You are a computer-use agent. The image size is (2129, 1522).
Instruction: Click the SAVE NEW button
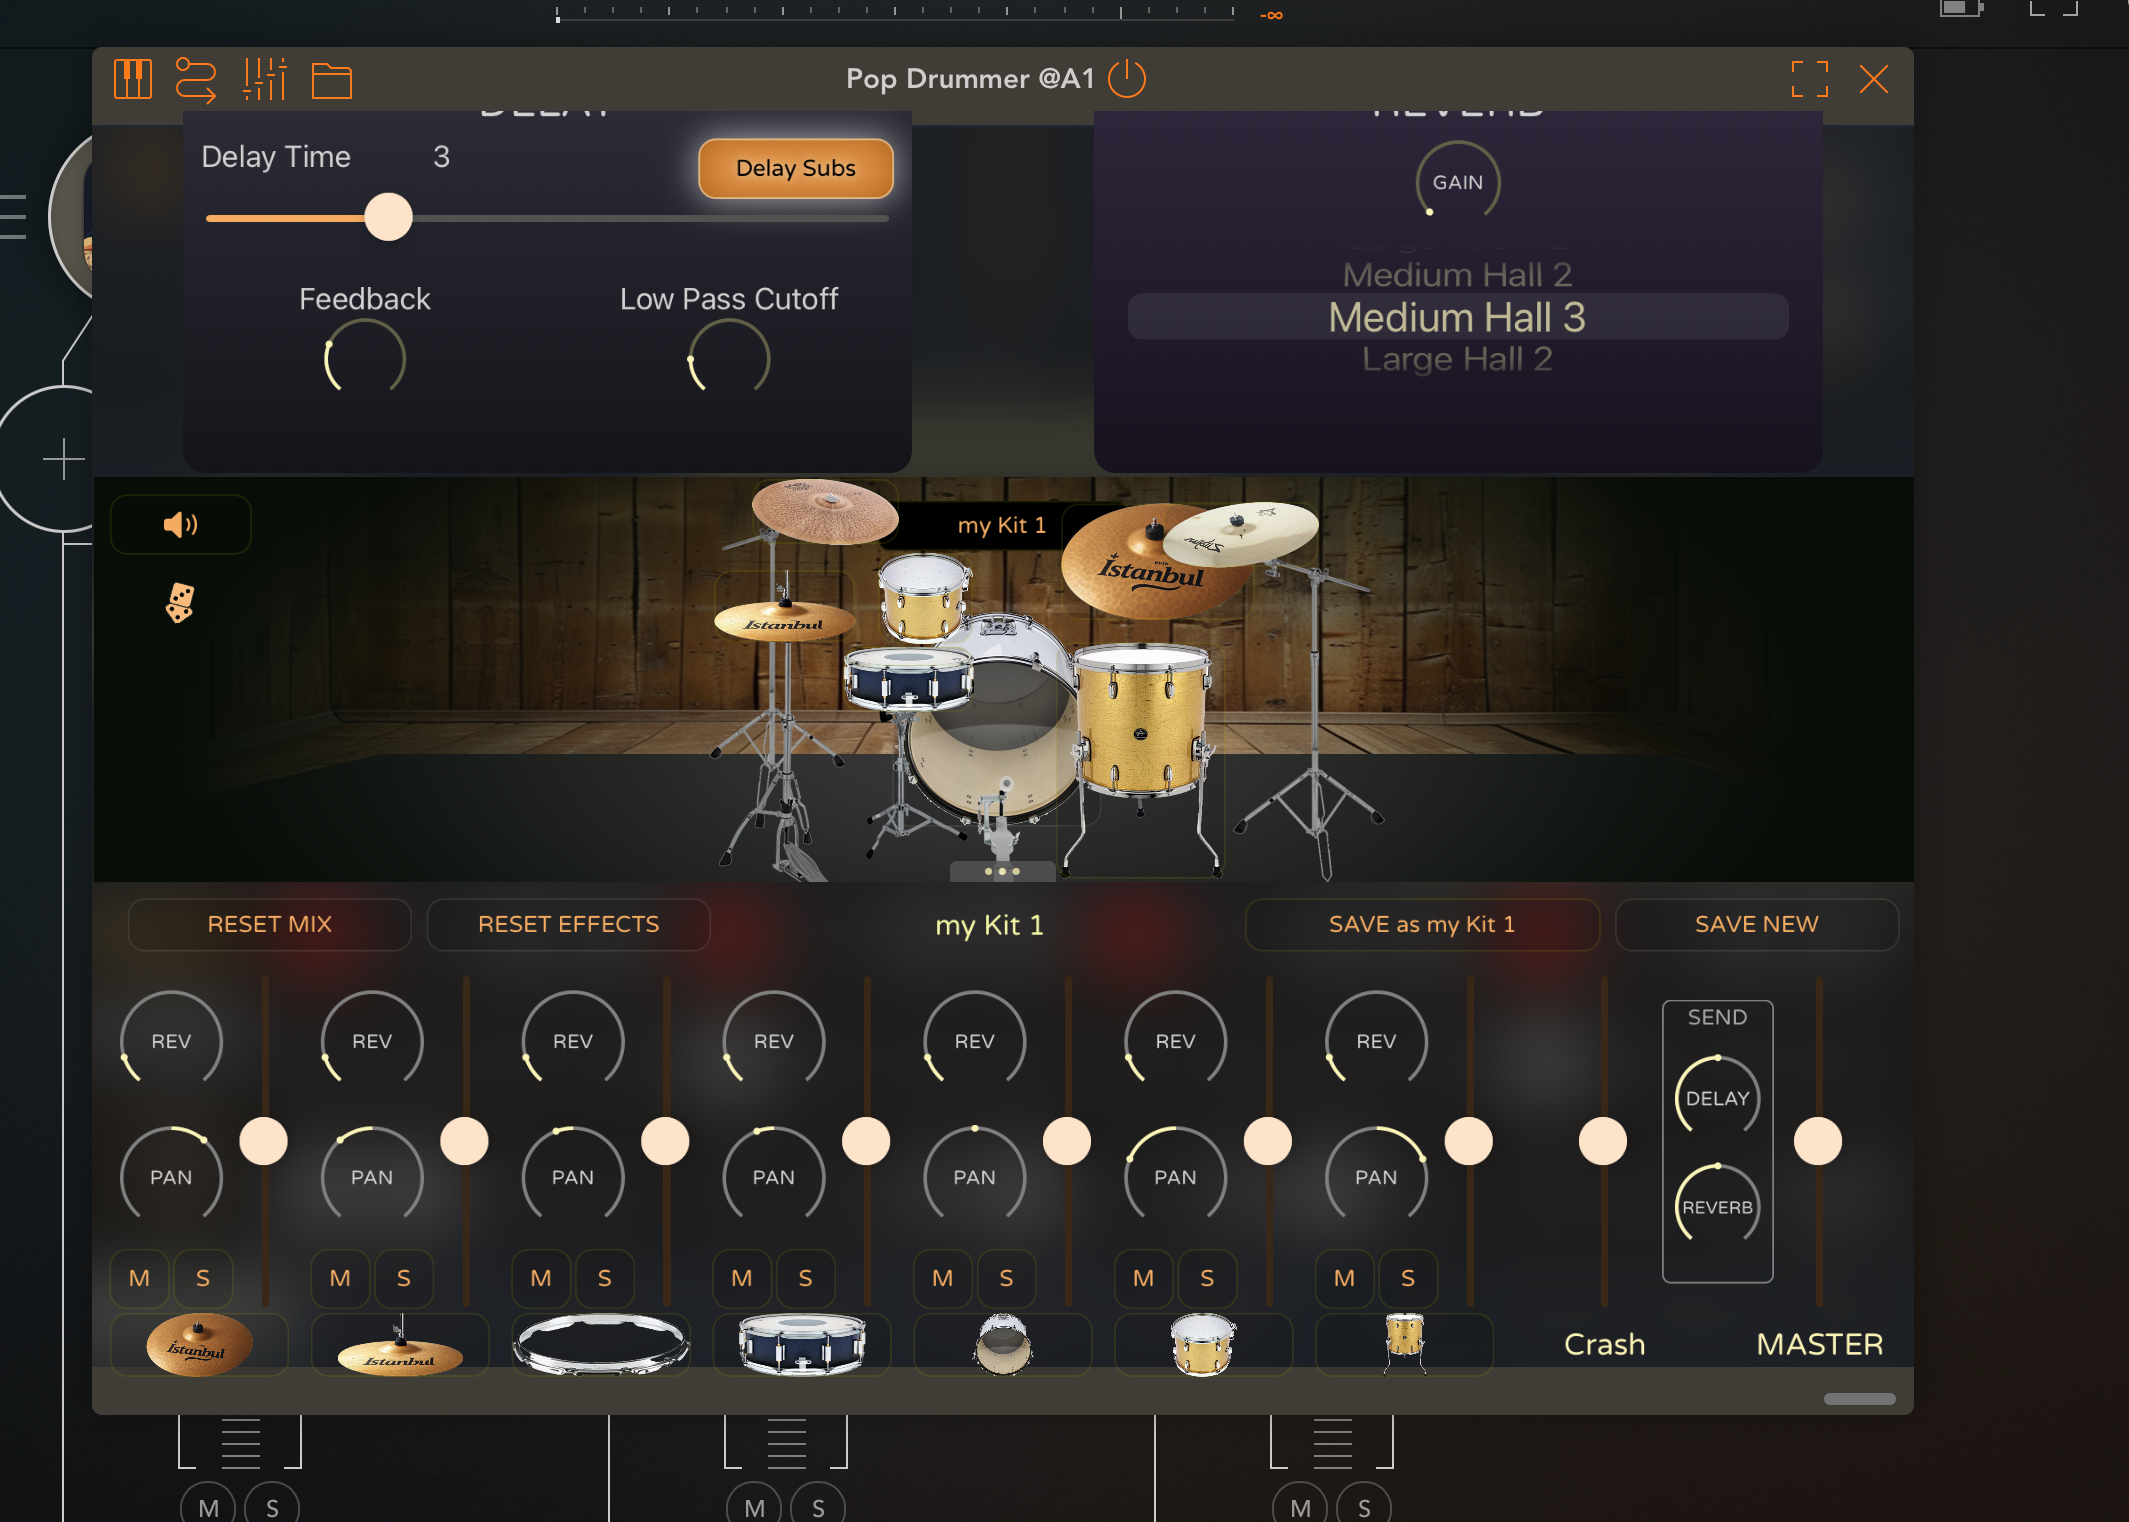(x=1756, y=924)
